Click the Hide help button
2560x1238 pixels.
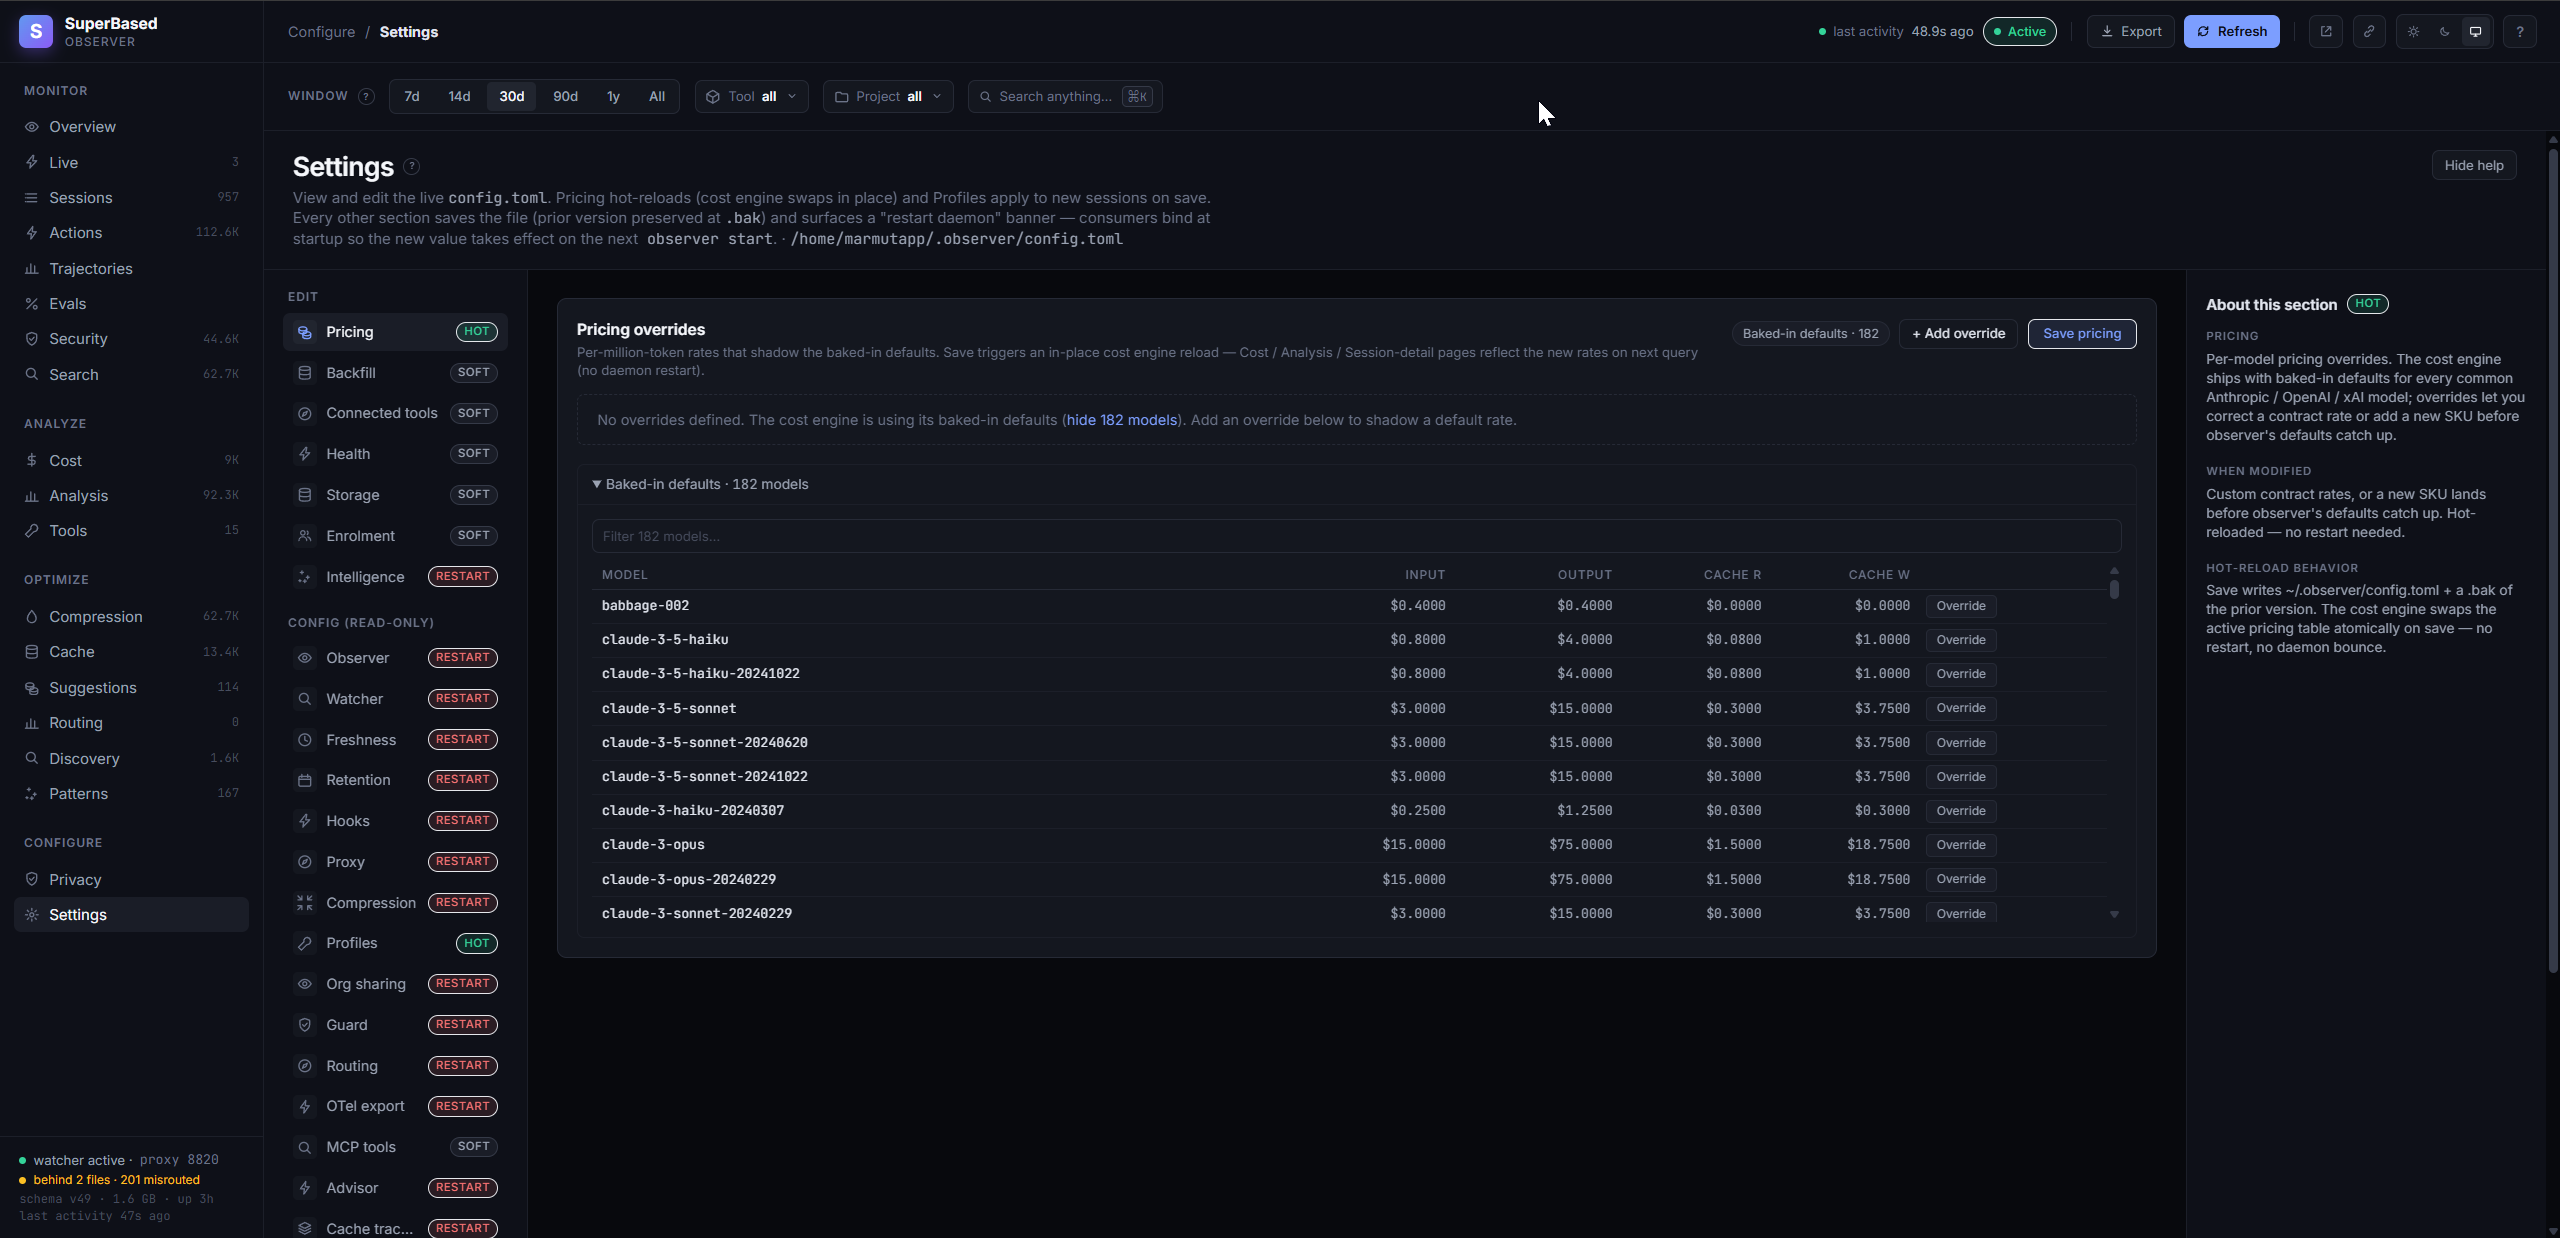coord(2474,165)
